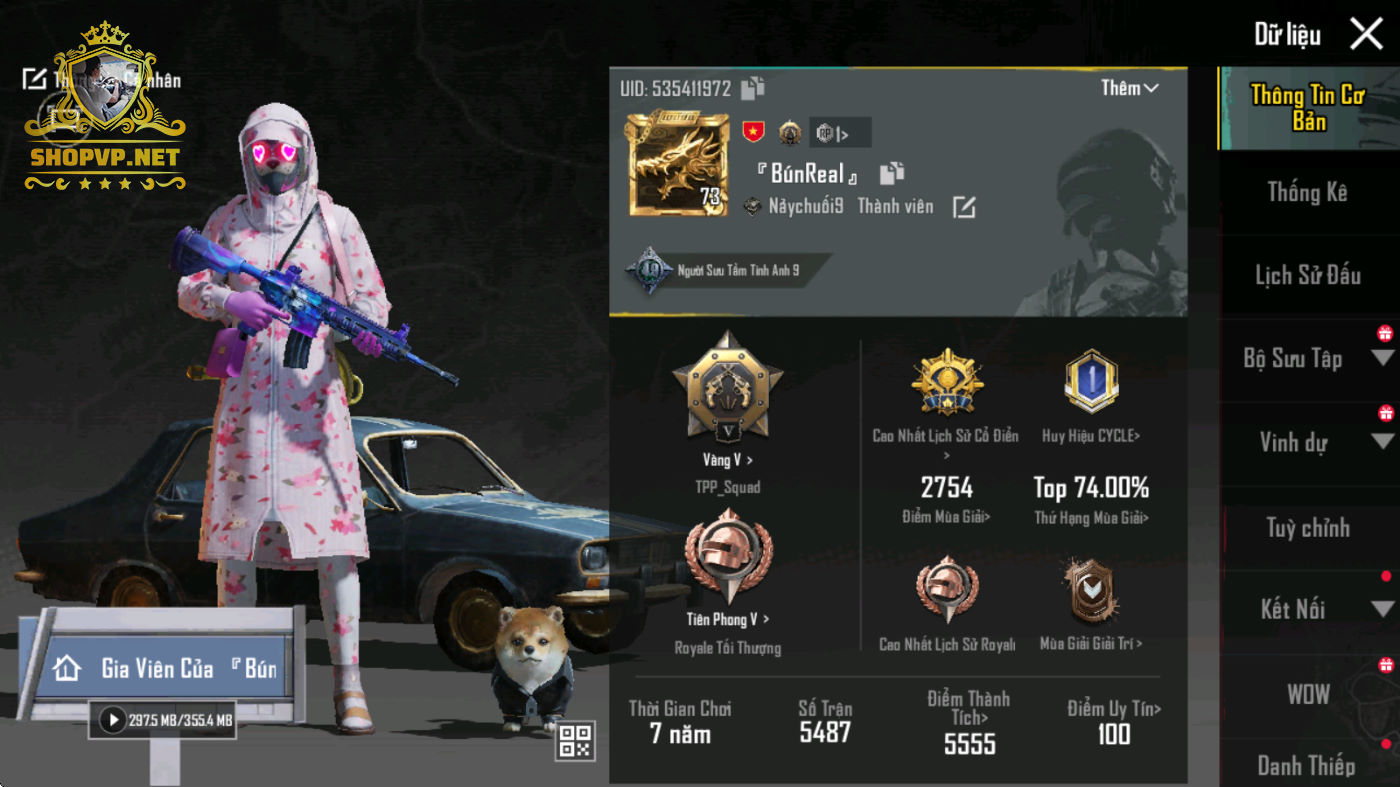
Task: Open Điểm Uy Tín details link
Action: point(1114,709)
